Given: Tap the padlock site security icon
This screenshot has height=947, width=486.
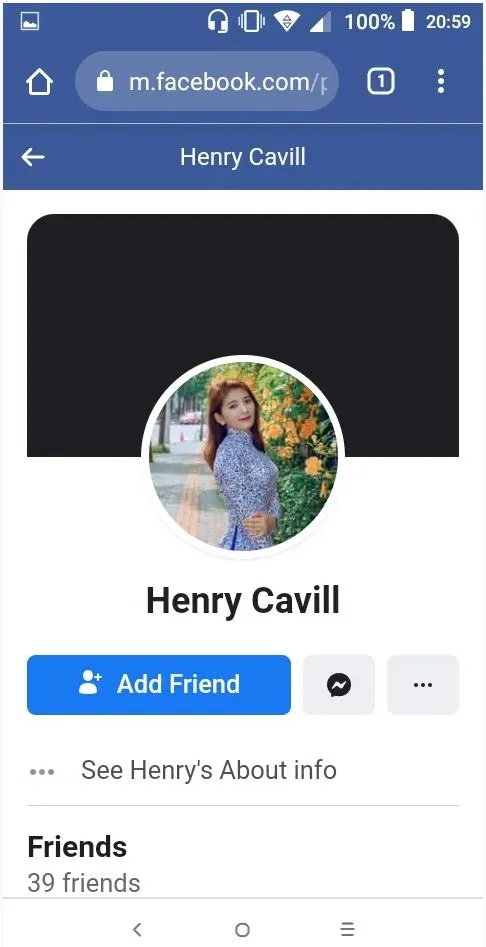Looking at the screenshot, I should (x=105, y=81).
